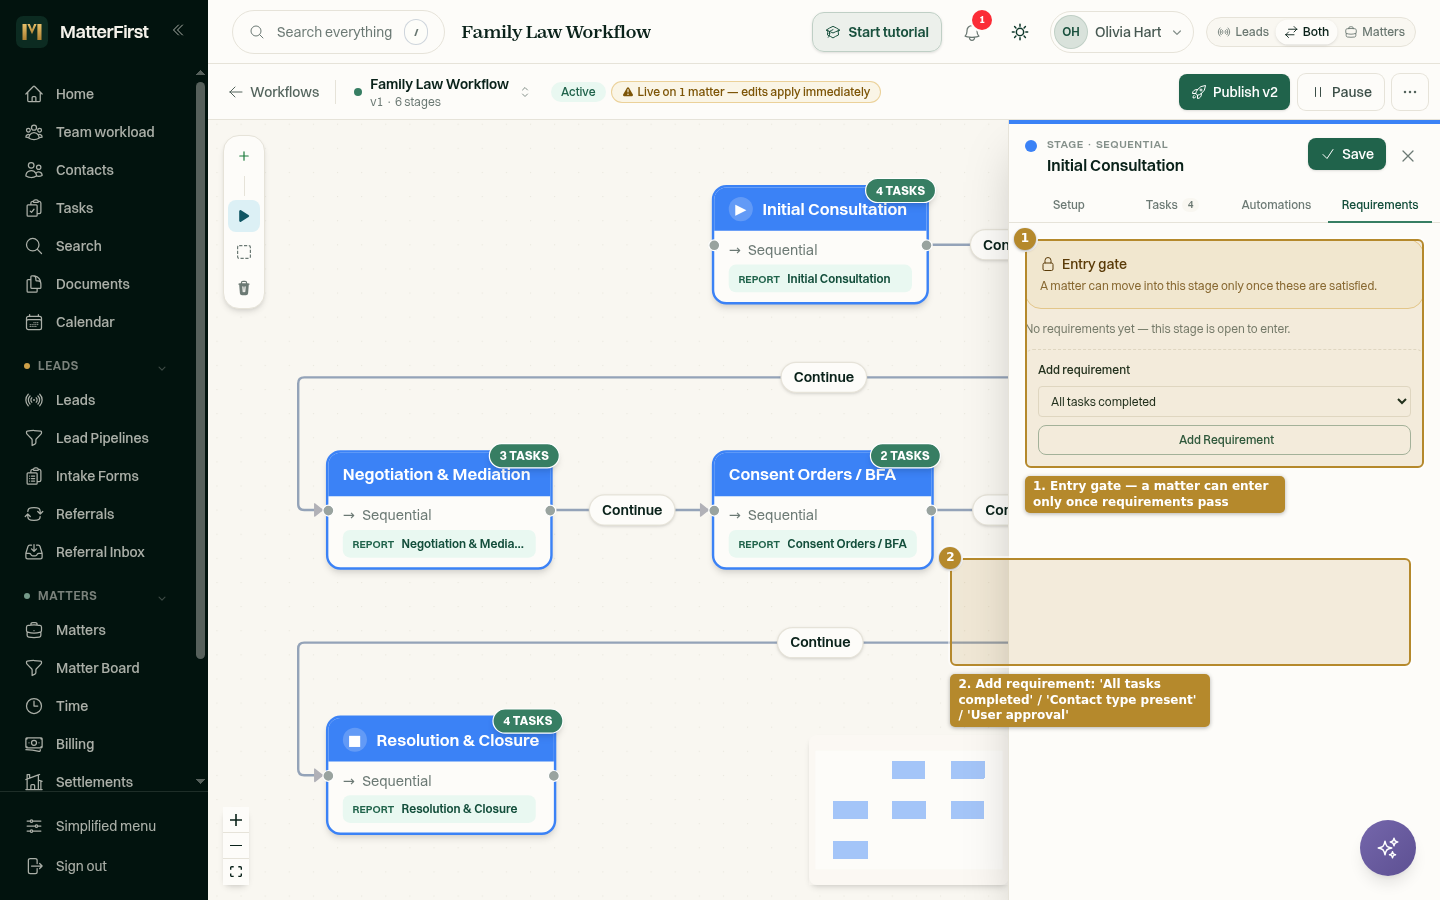Click Publish v2
This screenshot has height=900, width=1440.
point(1234,92)
